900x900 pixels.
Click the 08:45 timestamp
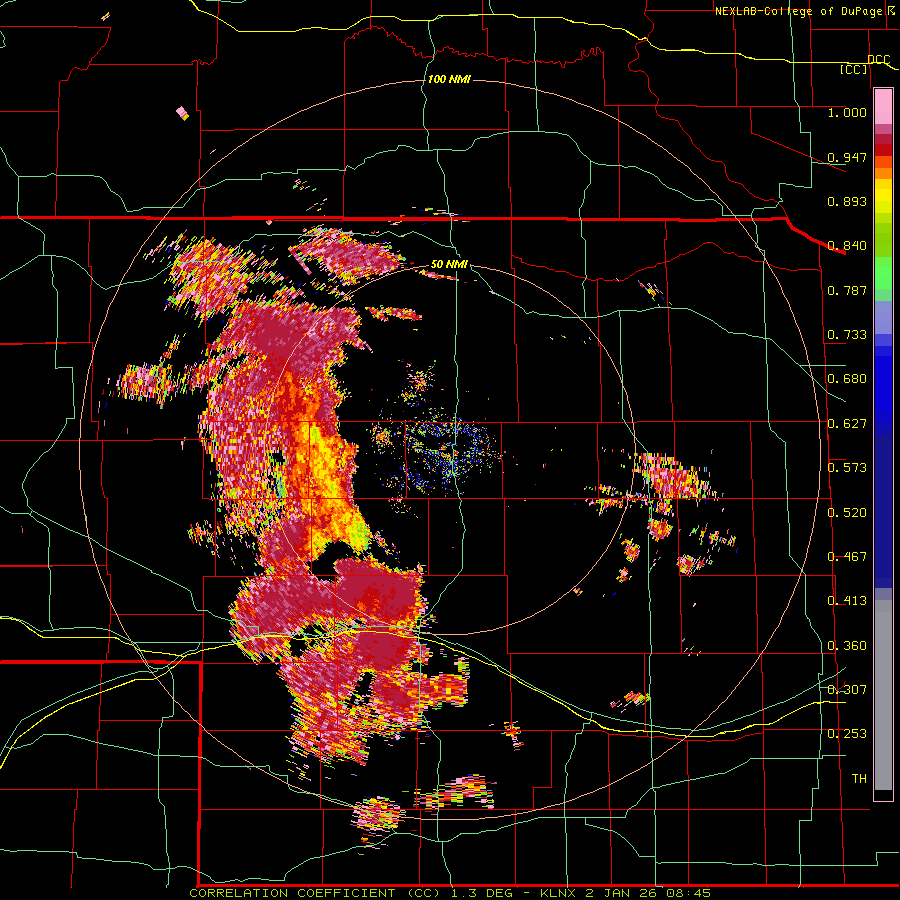tap(688, 893)
